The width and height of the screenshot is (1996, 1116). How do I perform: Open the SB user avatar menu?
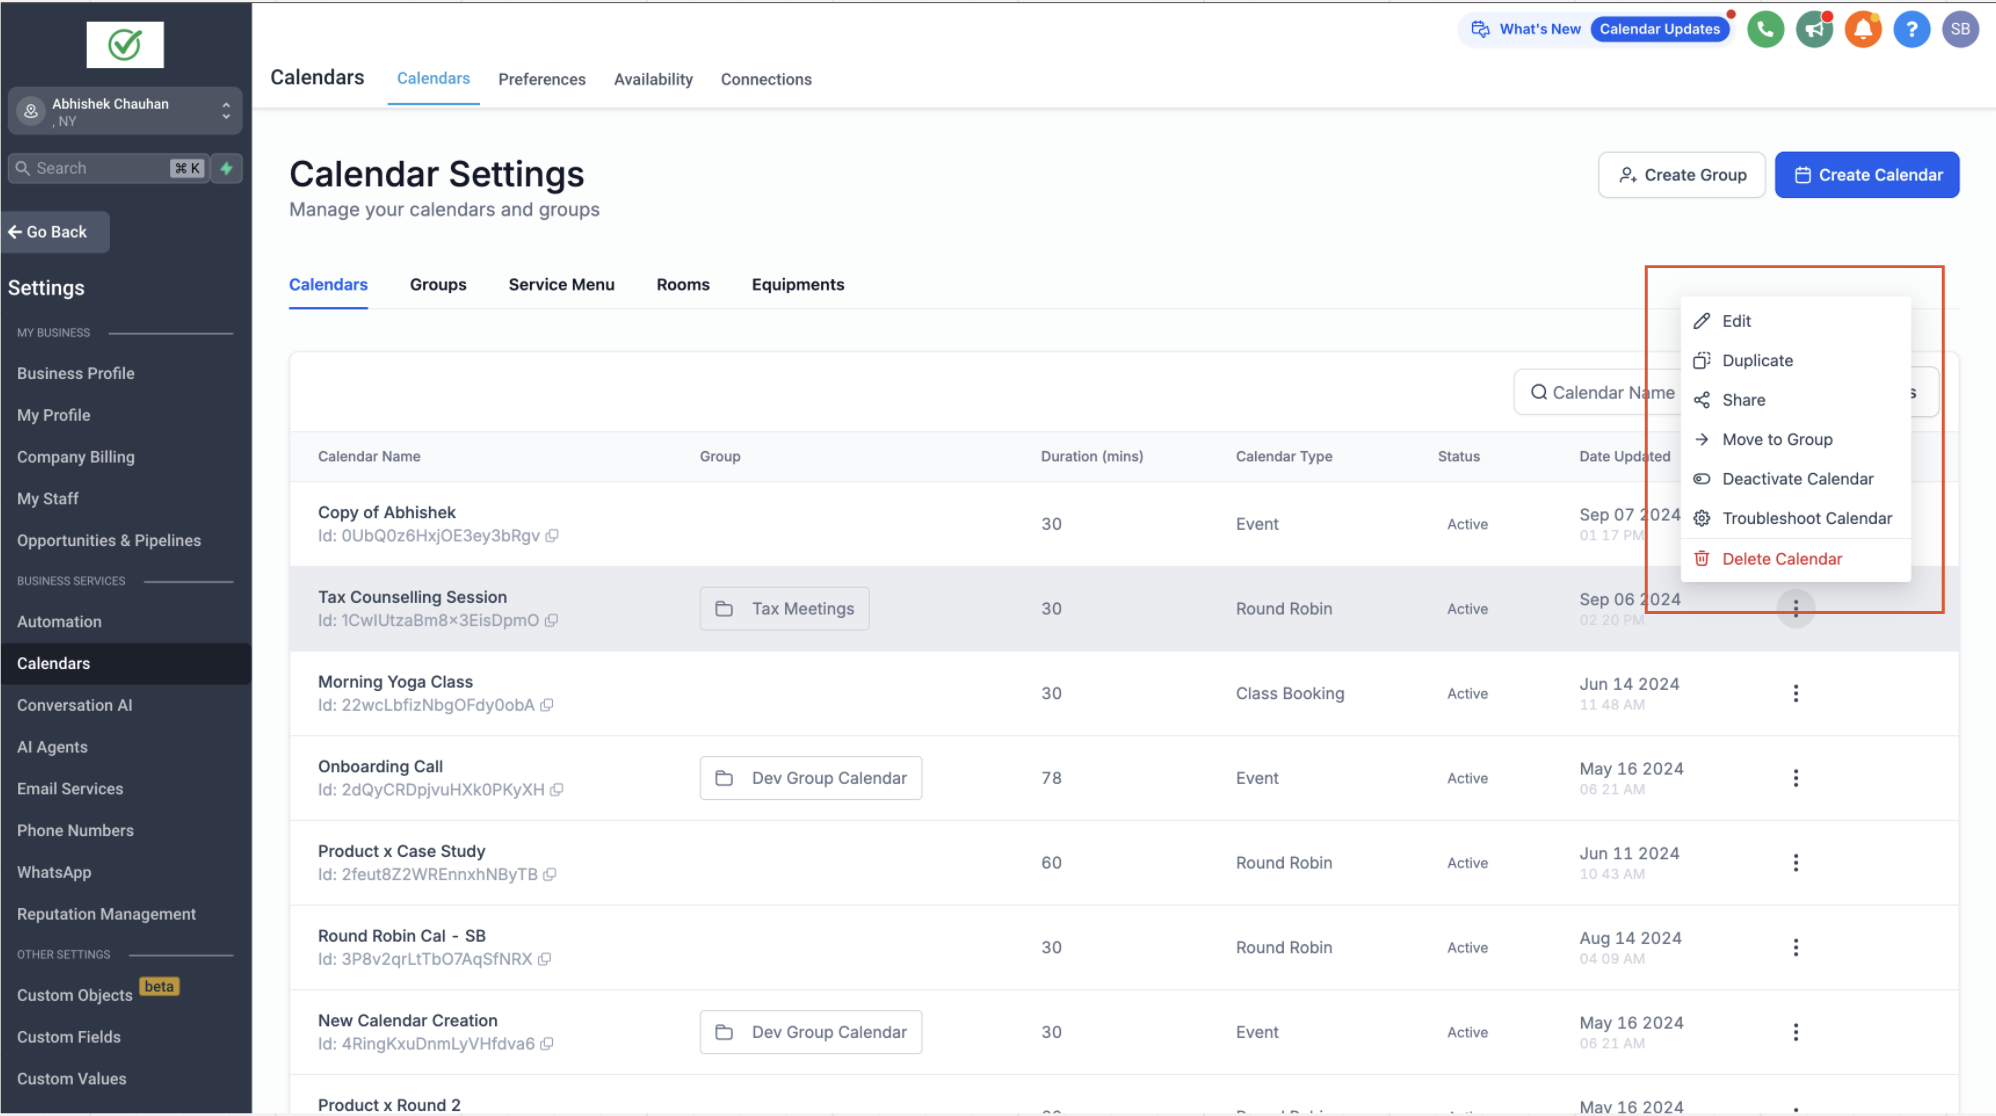1960,29
